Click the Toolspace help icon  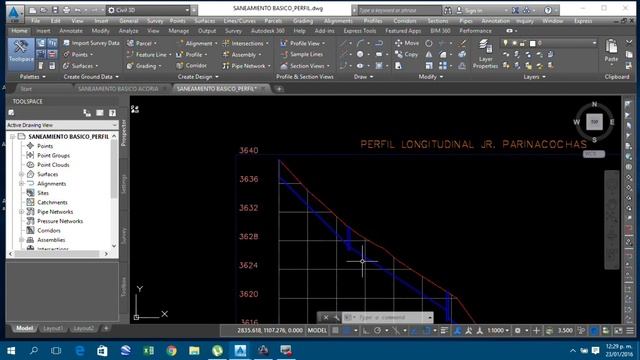point(112,113)
